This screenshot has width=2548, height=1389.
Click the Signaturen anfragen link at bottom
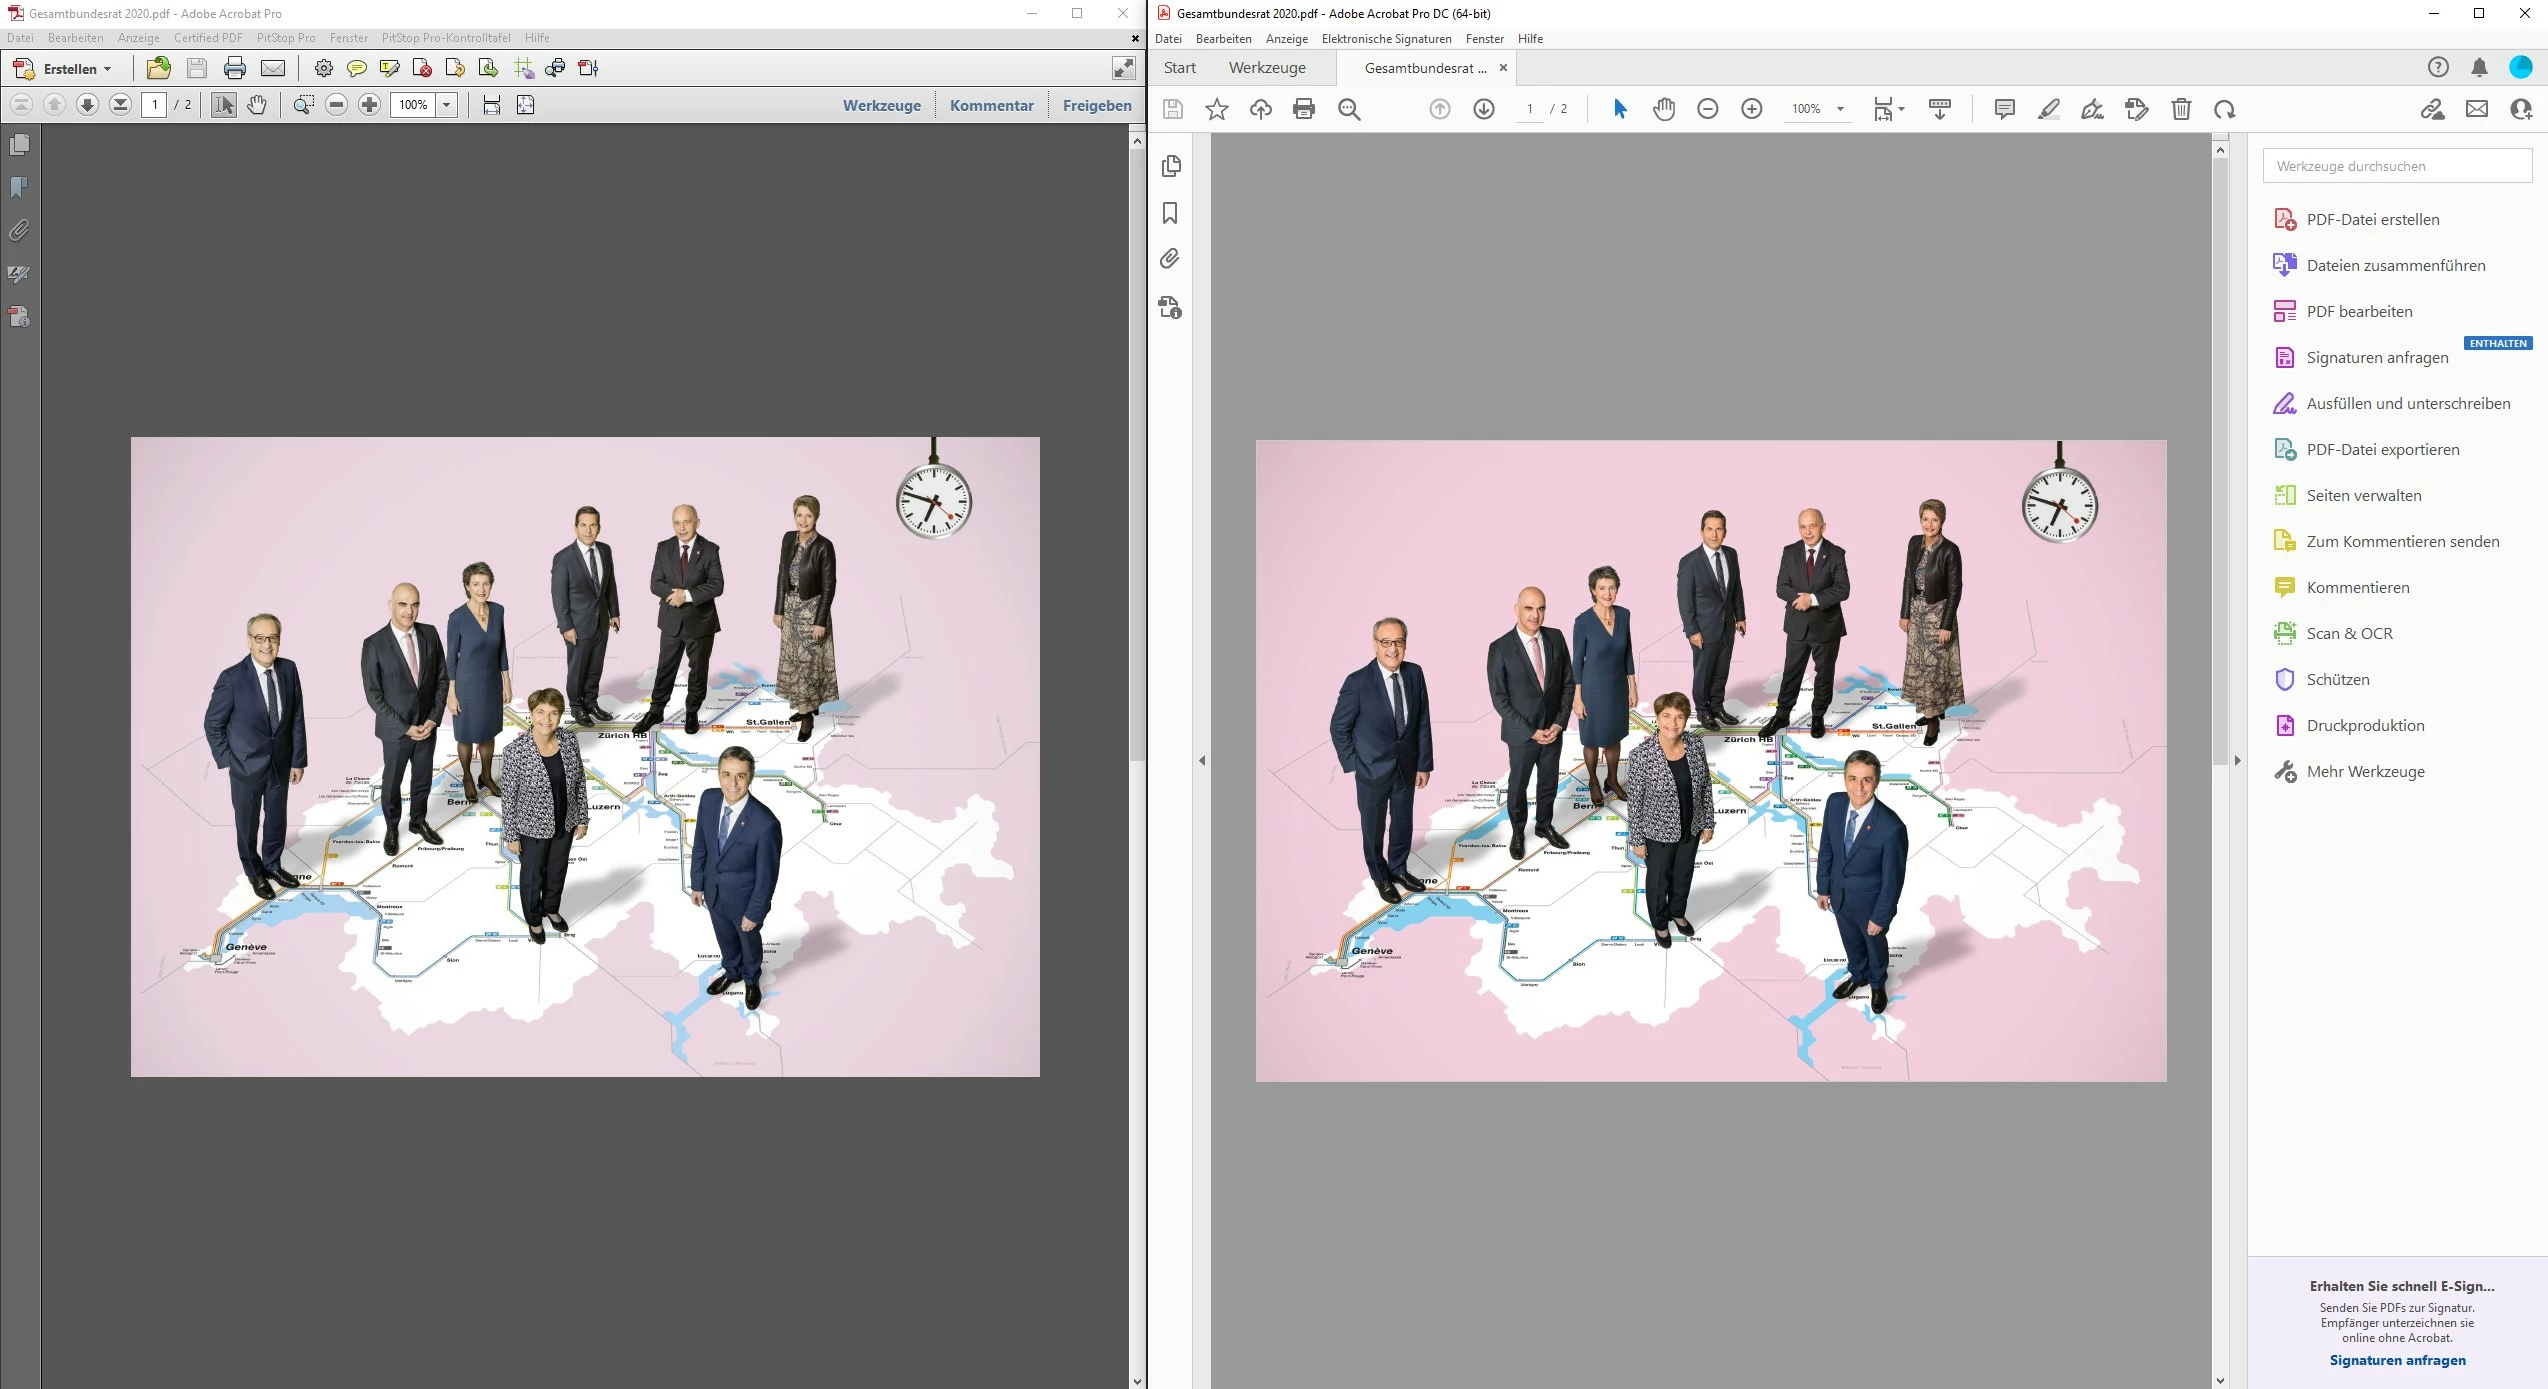(x=2397, y=1360)
